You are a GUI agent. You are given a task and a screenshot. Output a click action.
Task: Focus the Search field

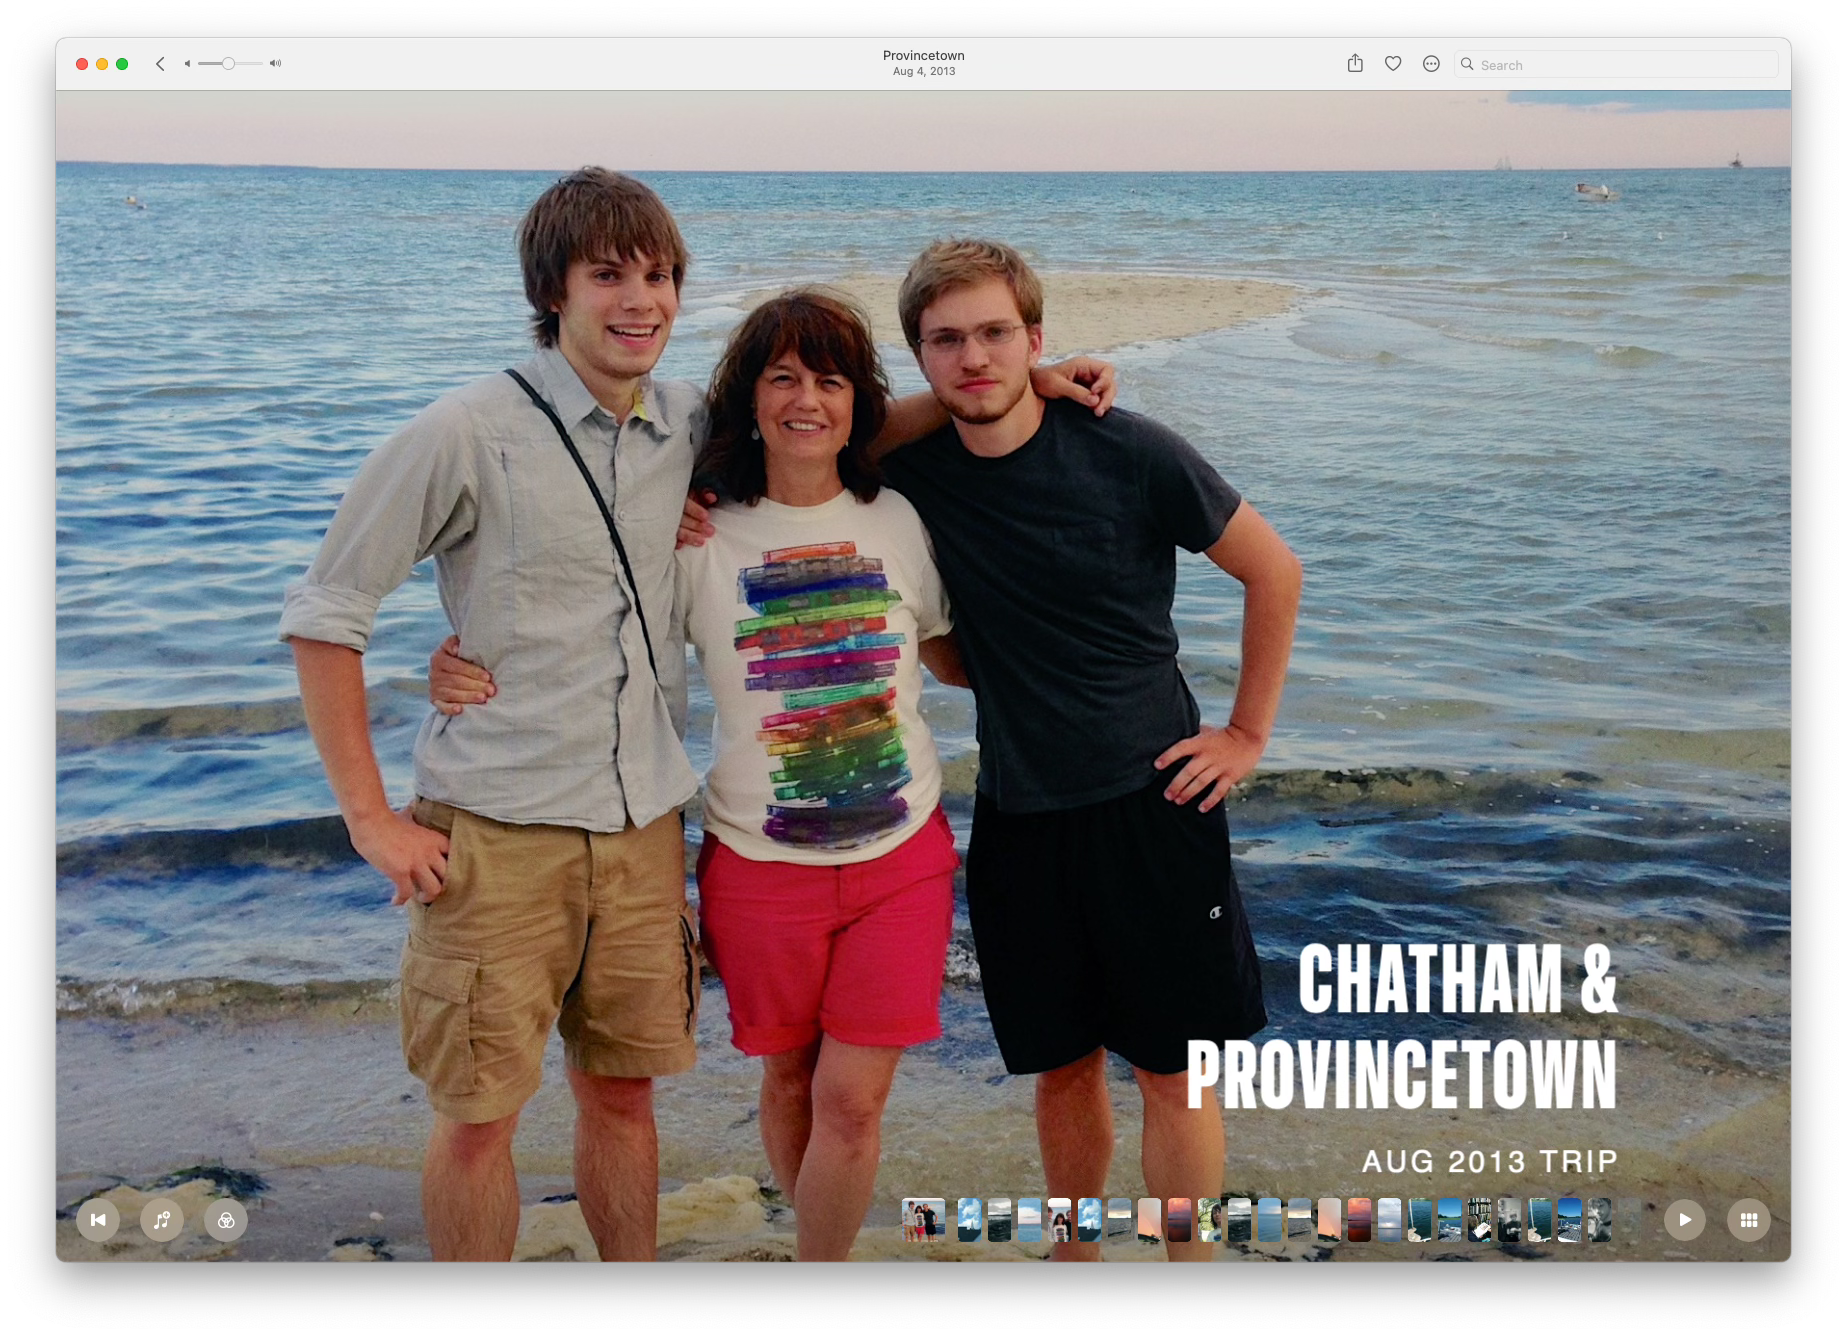pyautogui.click(x=1616, y=65)
